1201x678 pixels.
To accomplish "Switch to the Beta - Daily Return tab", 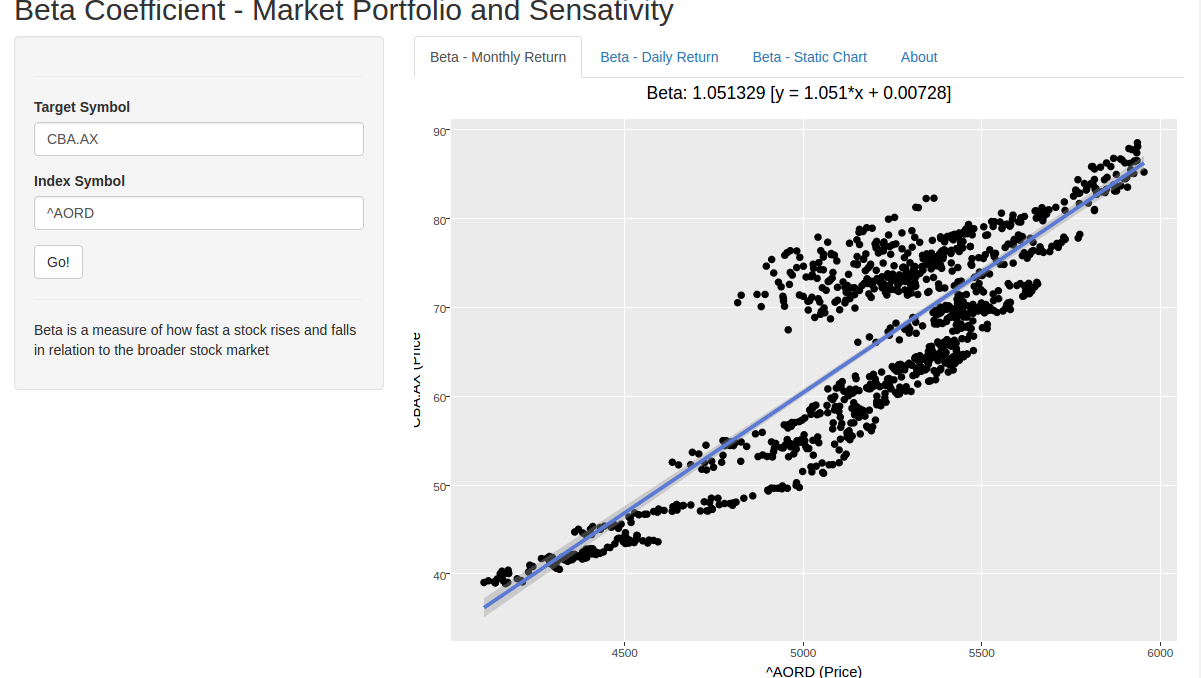I will click(659, 57).
